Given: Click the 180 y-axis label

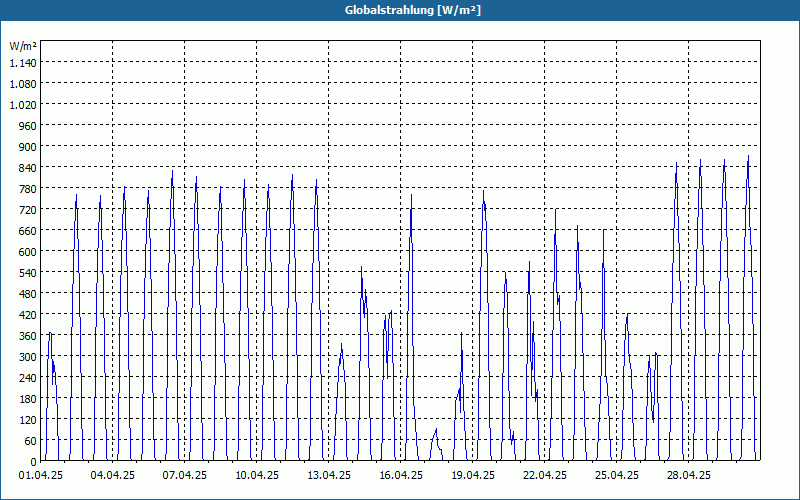Looking at the screenshot, I should (x=28, y=399).
